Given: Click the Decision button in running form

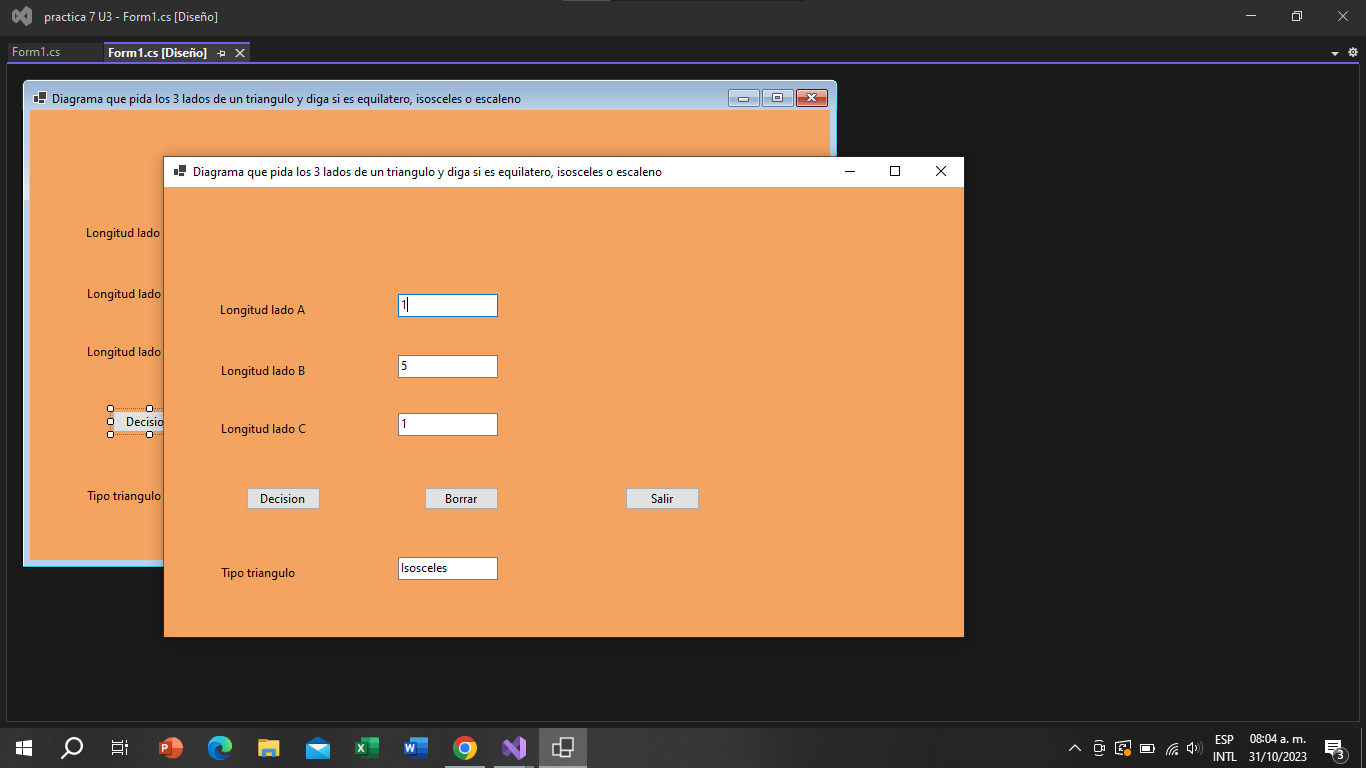Looking at the screenshot, I should click(283, 498).
